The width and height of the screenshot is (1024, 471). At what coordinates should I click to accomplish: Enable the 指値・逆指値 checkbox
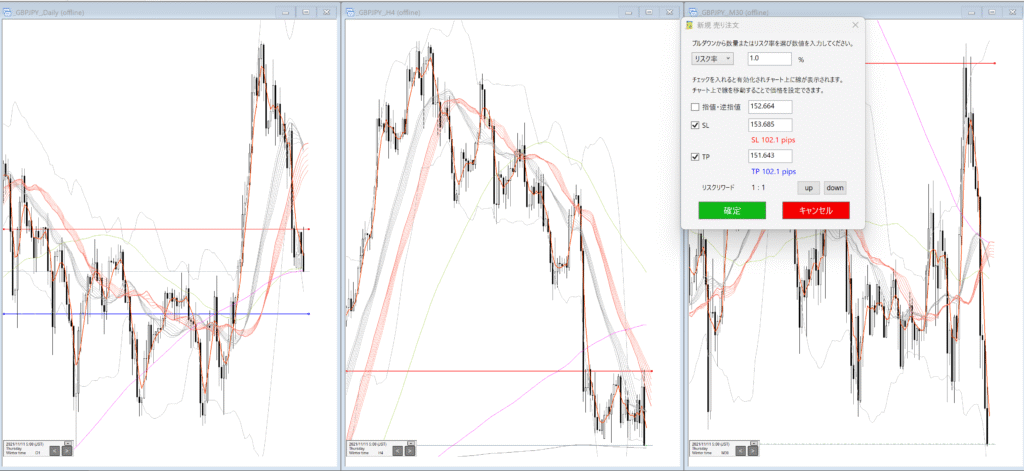pyautogui.click(x=695, y=107)
